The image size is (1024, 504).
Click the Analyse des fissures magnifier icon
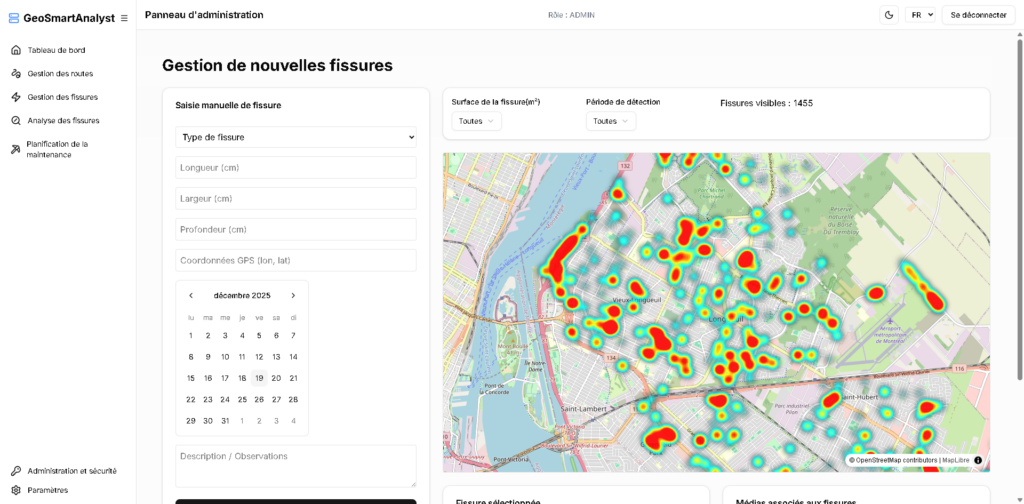pos(16,120)
